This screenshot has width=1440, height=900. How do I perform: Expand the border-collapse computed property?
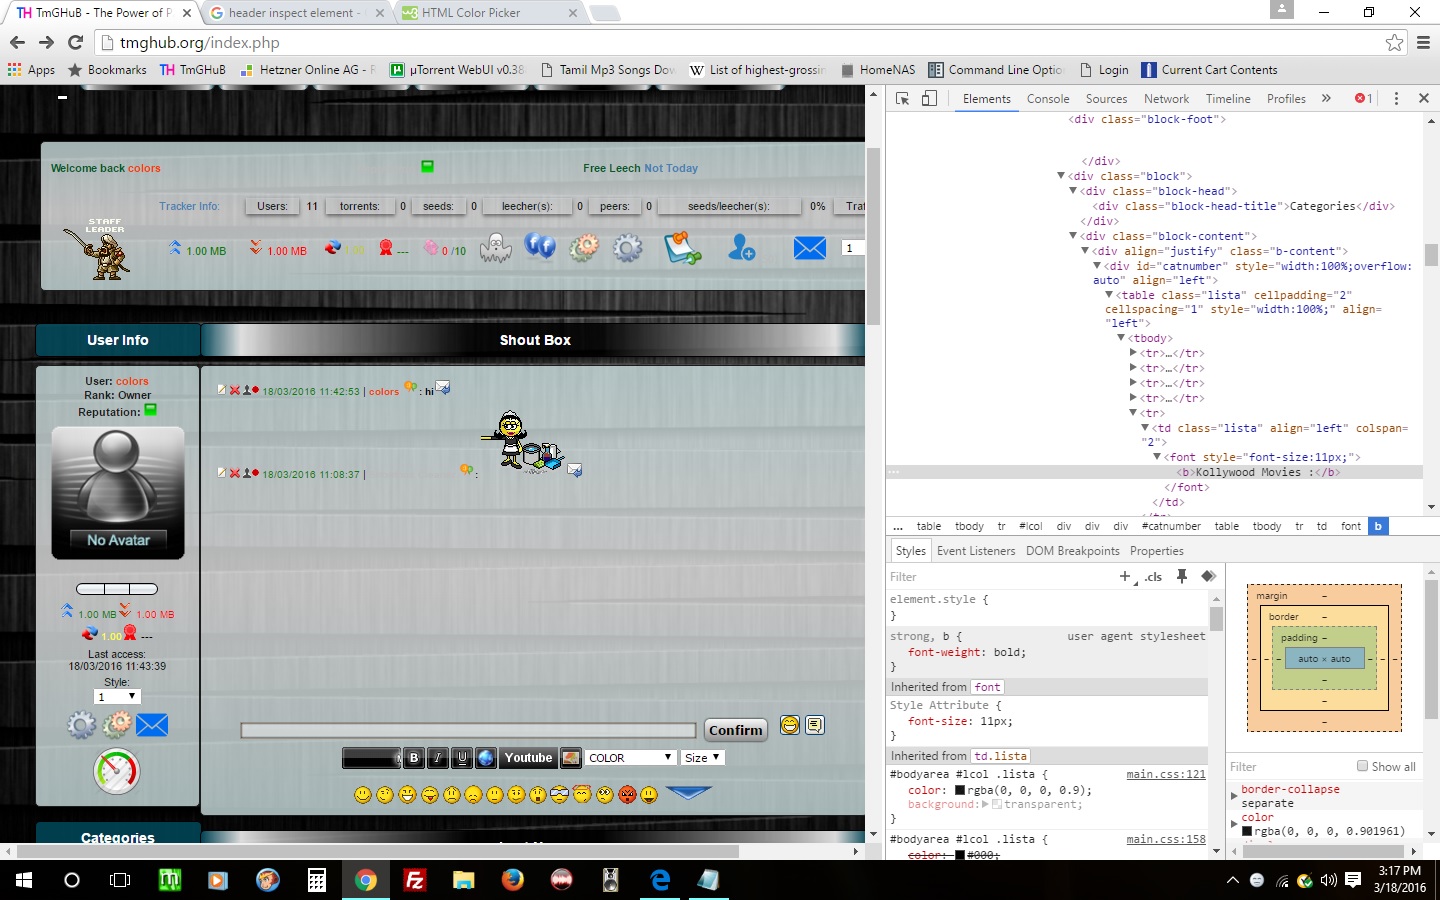point(1234,796)
